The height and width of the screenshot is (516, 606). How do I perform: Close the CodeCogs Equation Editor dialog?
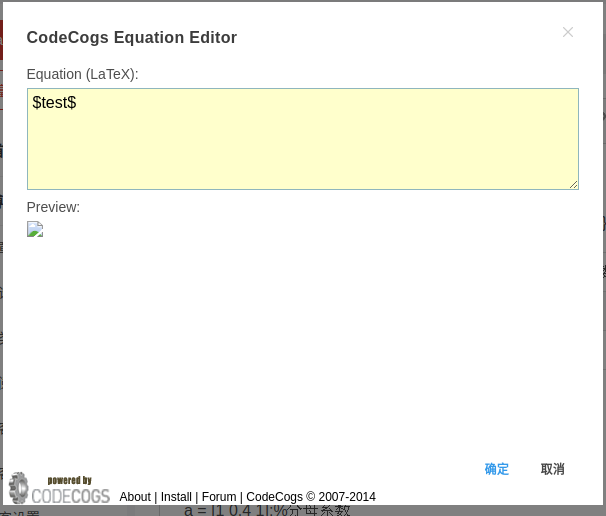point(568,32)
